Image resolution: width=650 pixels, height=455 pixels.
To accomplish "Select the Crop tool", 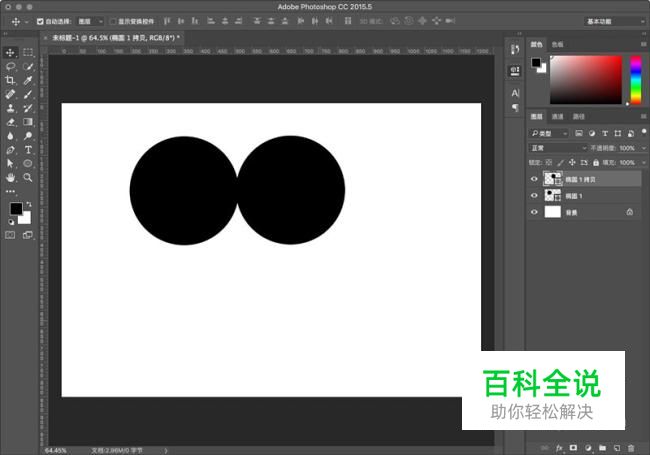I will coord(10,80).
